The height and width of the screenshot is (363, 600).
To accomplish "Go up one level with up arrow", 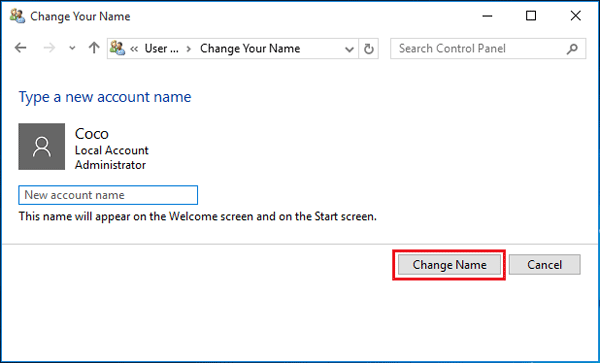I will 94,48.
